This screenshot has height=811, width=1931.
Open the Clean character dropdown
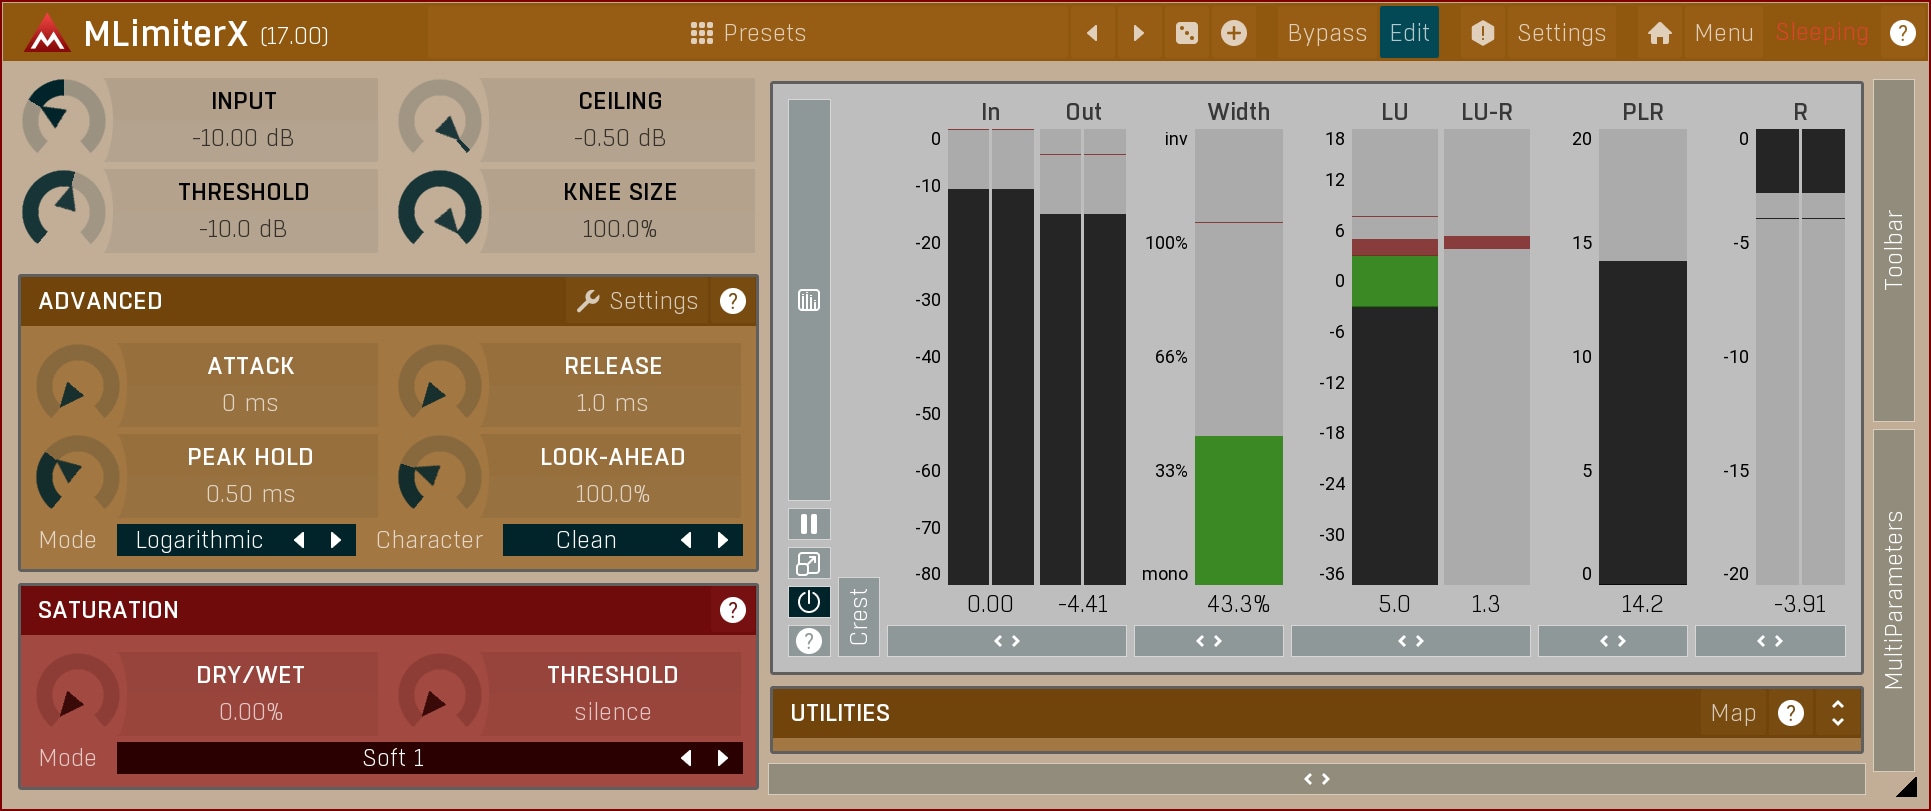[586, 540]
